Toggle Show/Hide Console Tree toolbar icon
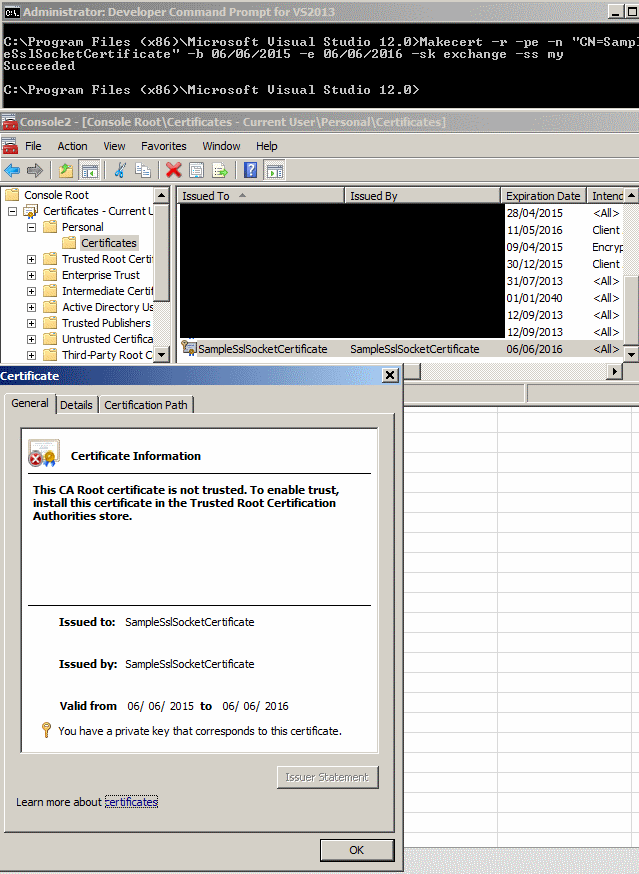The image size is (639, 874). coord(89,171)
